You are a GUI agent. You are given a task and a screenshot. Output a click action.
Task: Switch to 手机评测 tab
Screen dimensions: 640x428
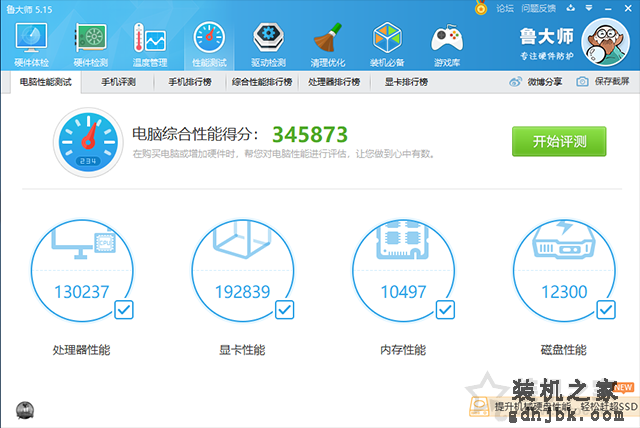pyautogui.click(x=118, y=82)
